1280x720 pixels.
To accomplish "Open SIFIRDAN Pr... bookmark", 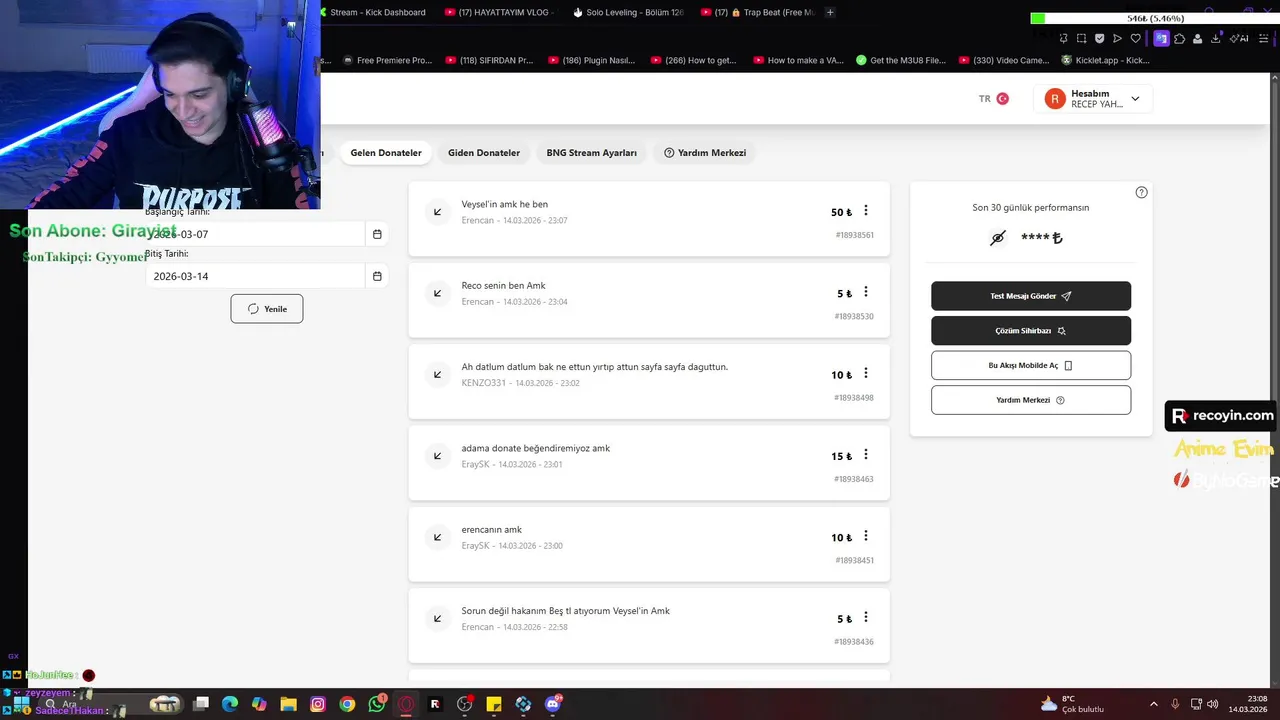I will click(x=489, y=60).
